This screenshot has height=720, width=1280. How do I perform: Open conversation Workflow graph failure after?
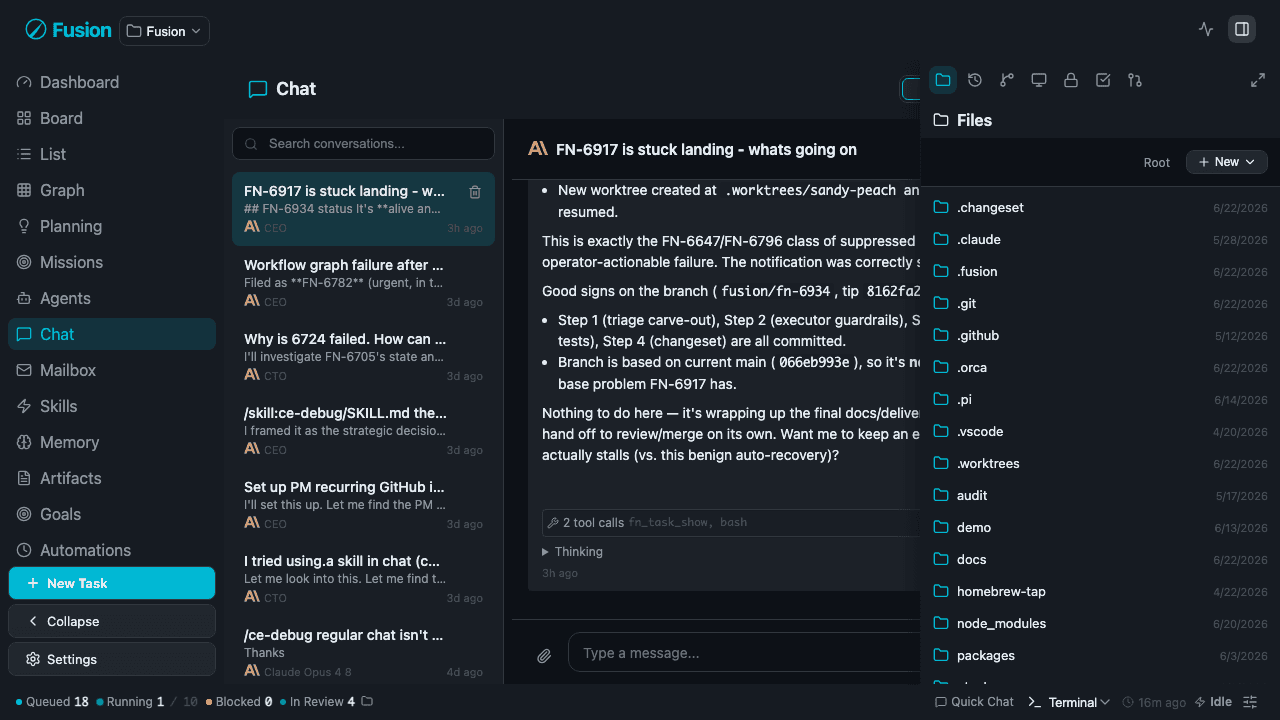point(363,283)
